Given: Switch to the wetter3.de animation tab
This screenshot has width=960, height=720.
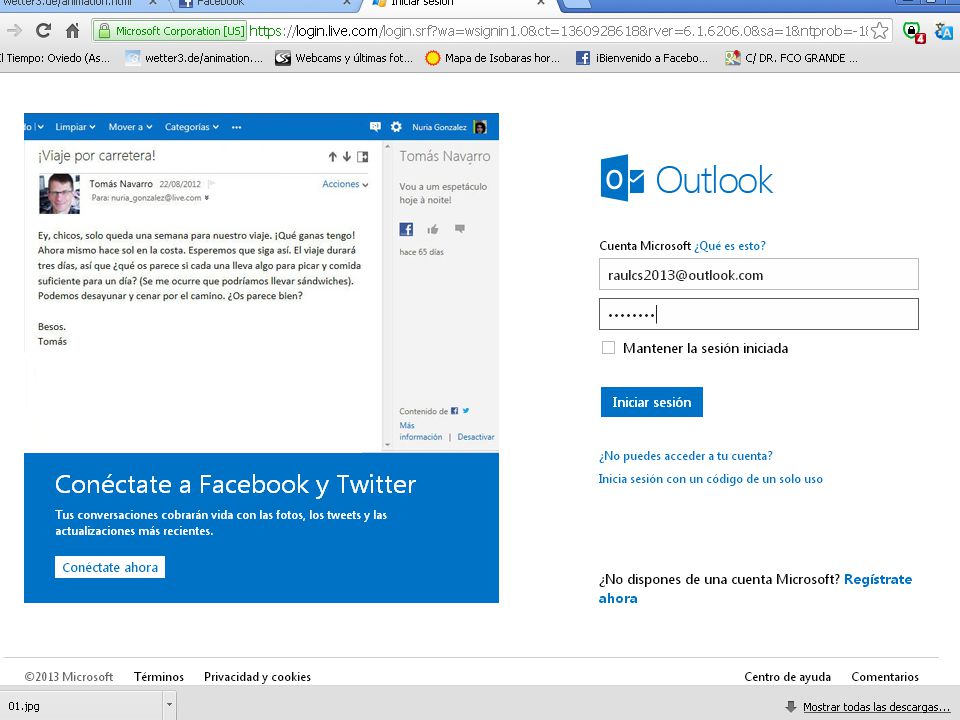Looking at the screenshot, I should [80, 4].
